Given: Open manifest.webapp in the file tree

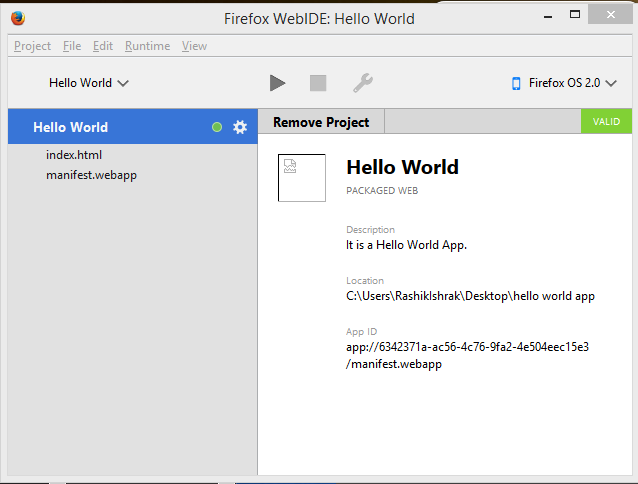Looking at the screenshot, I should pyautogui.click(x=91, y=175).
